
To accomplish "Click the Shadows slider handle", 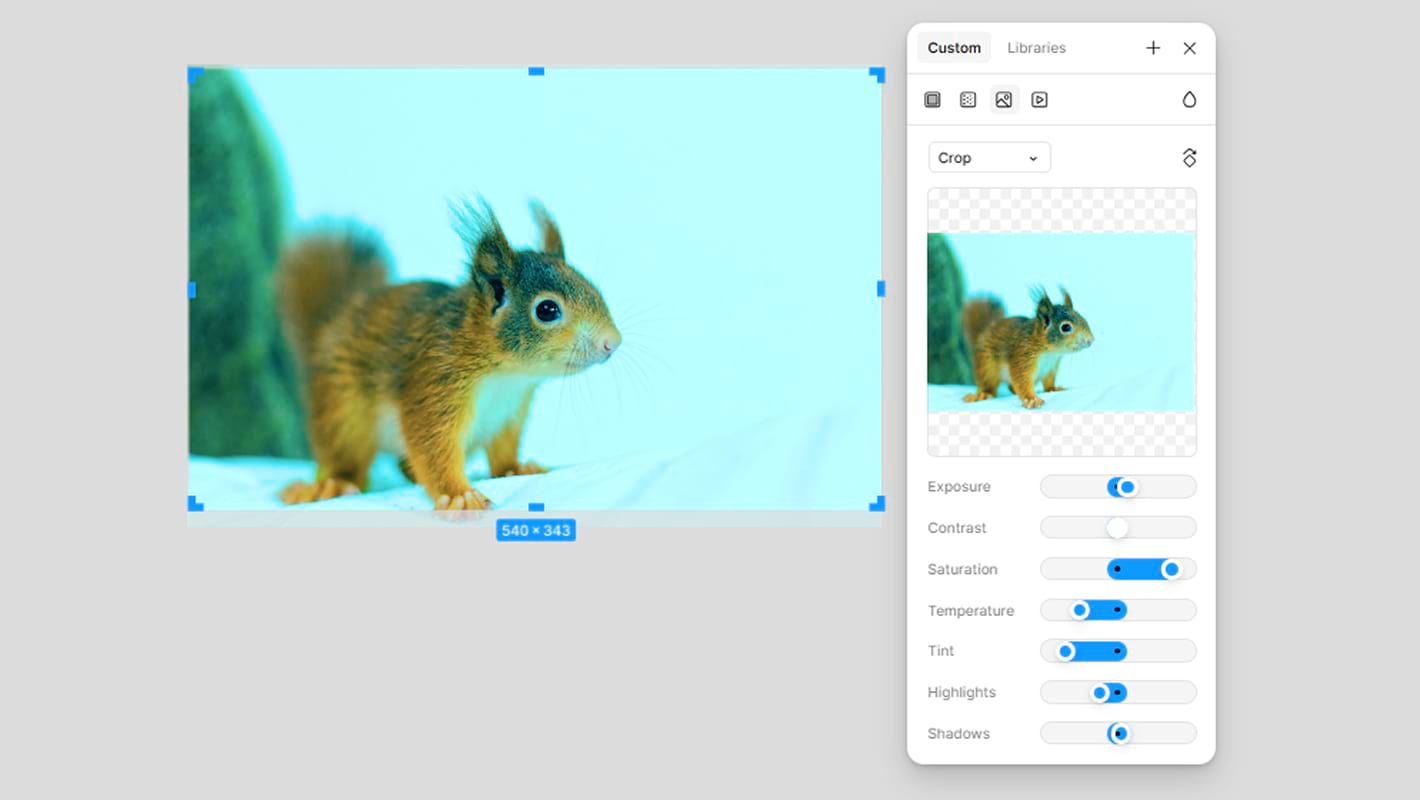I will pyautogui.click(x=1120, y=734).
